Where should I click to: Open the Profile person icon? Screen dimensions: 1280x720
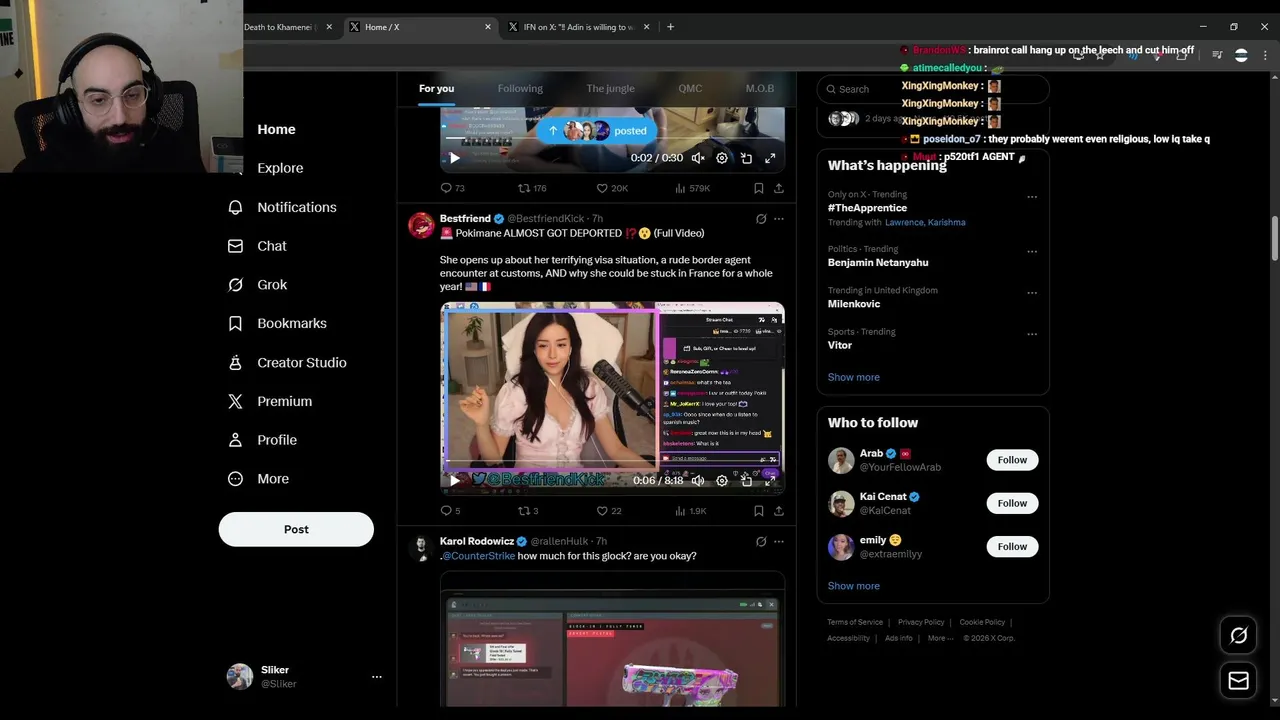tap(235, 440)
